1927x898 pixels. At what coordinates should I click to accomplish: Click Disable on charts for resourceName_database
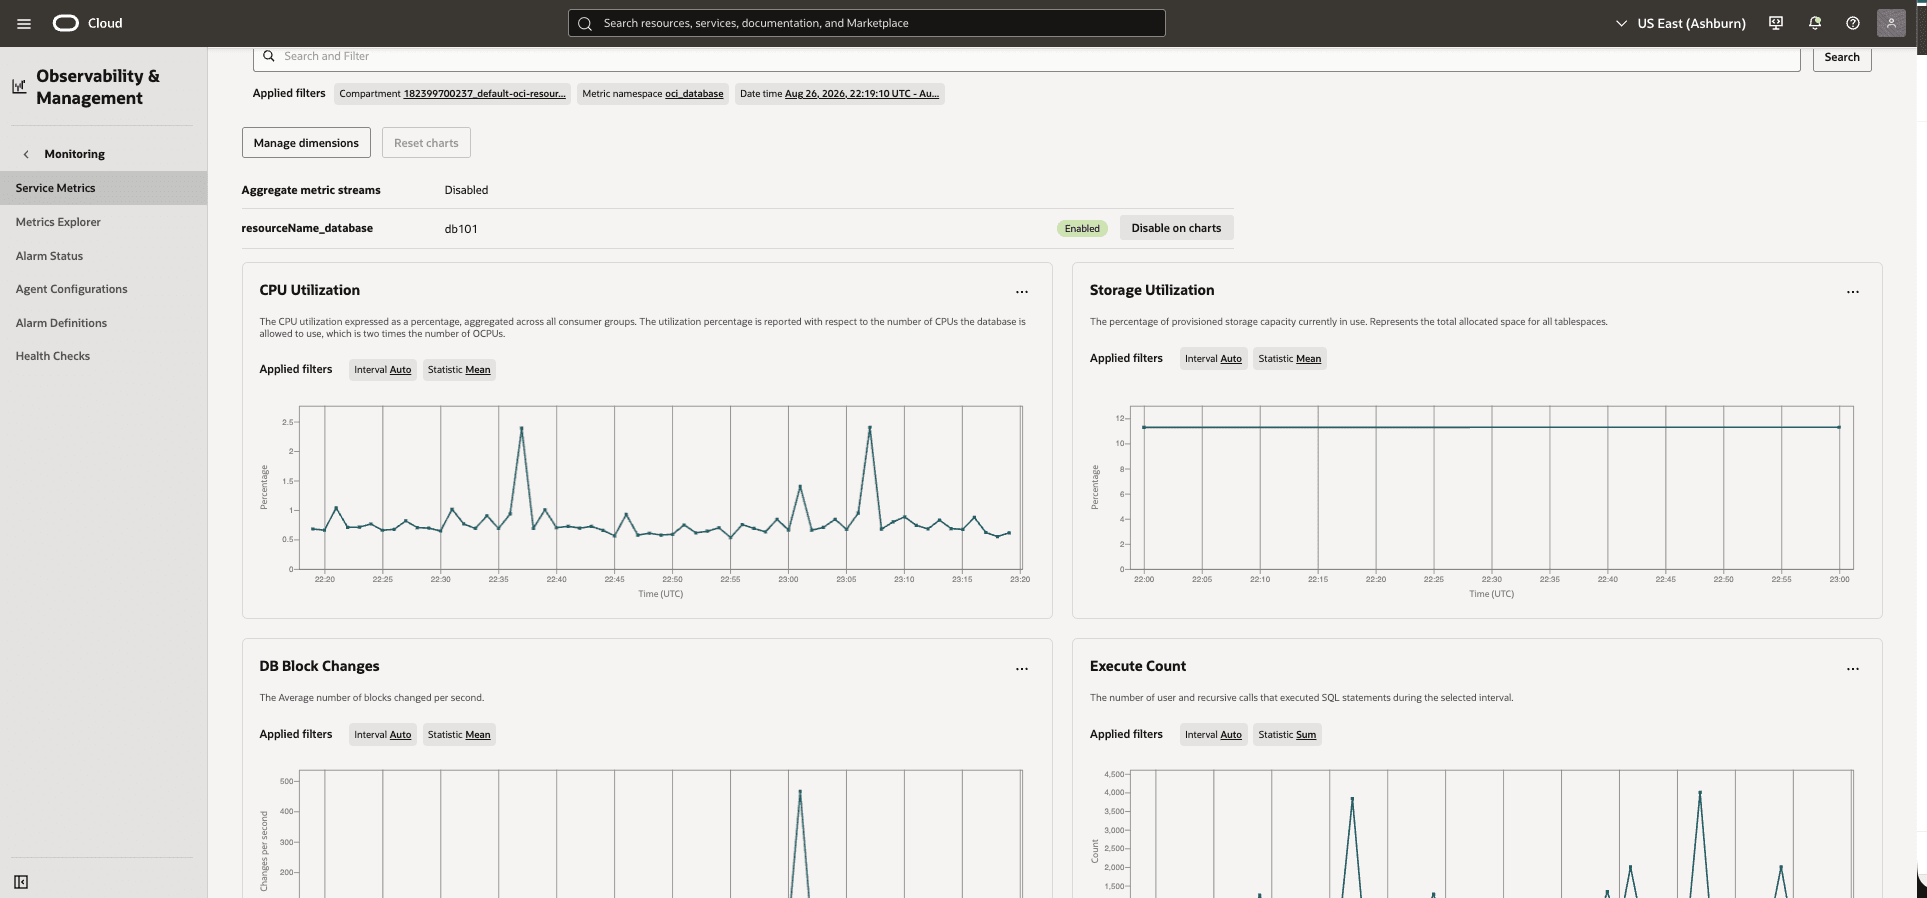click(1176, 228)
